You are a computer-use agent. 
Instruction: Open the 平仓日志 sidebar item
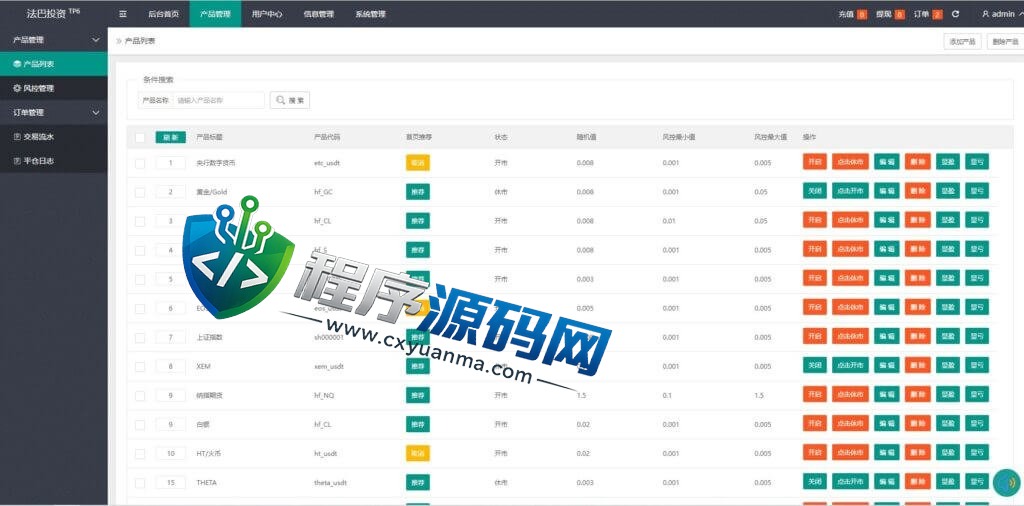(x=54, y=161)
